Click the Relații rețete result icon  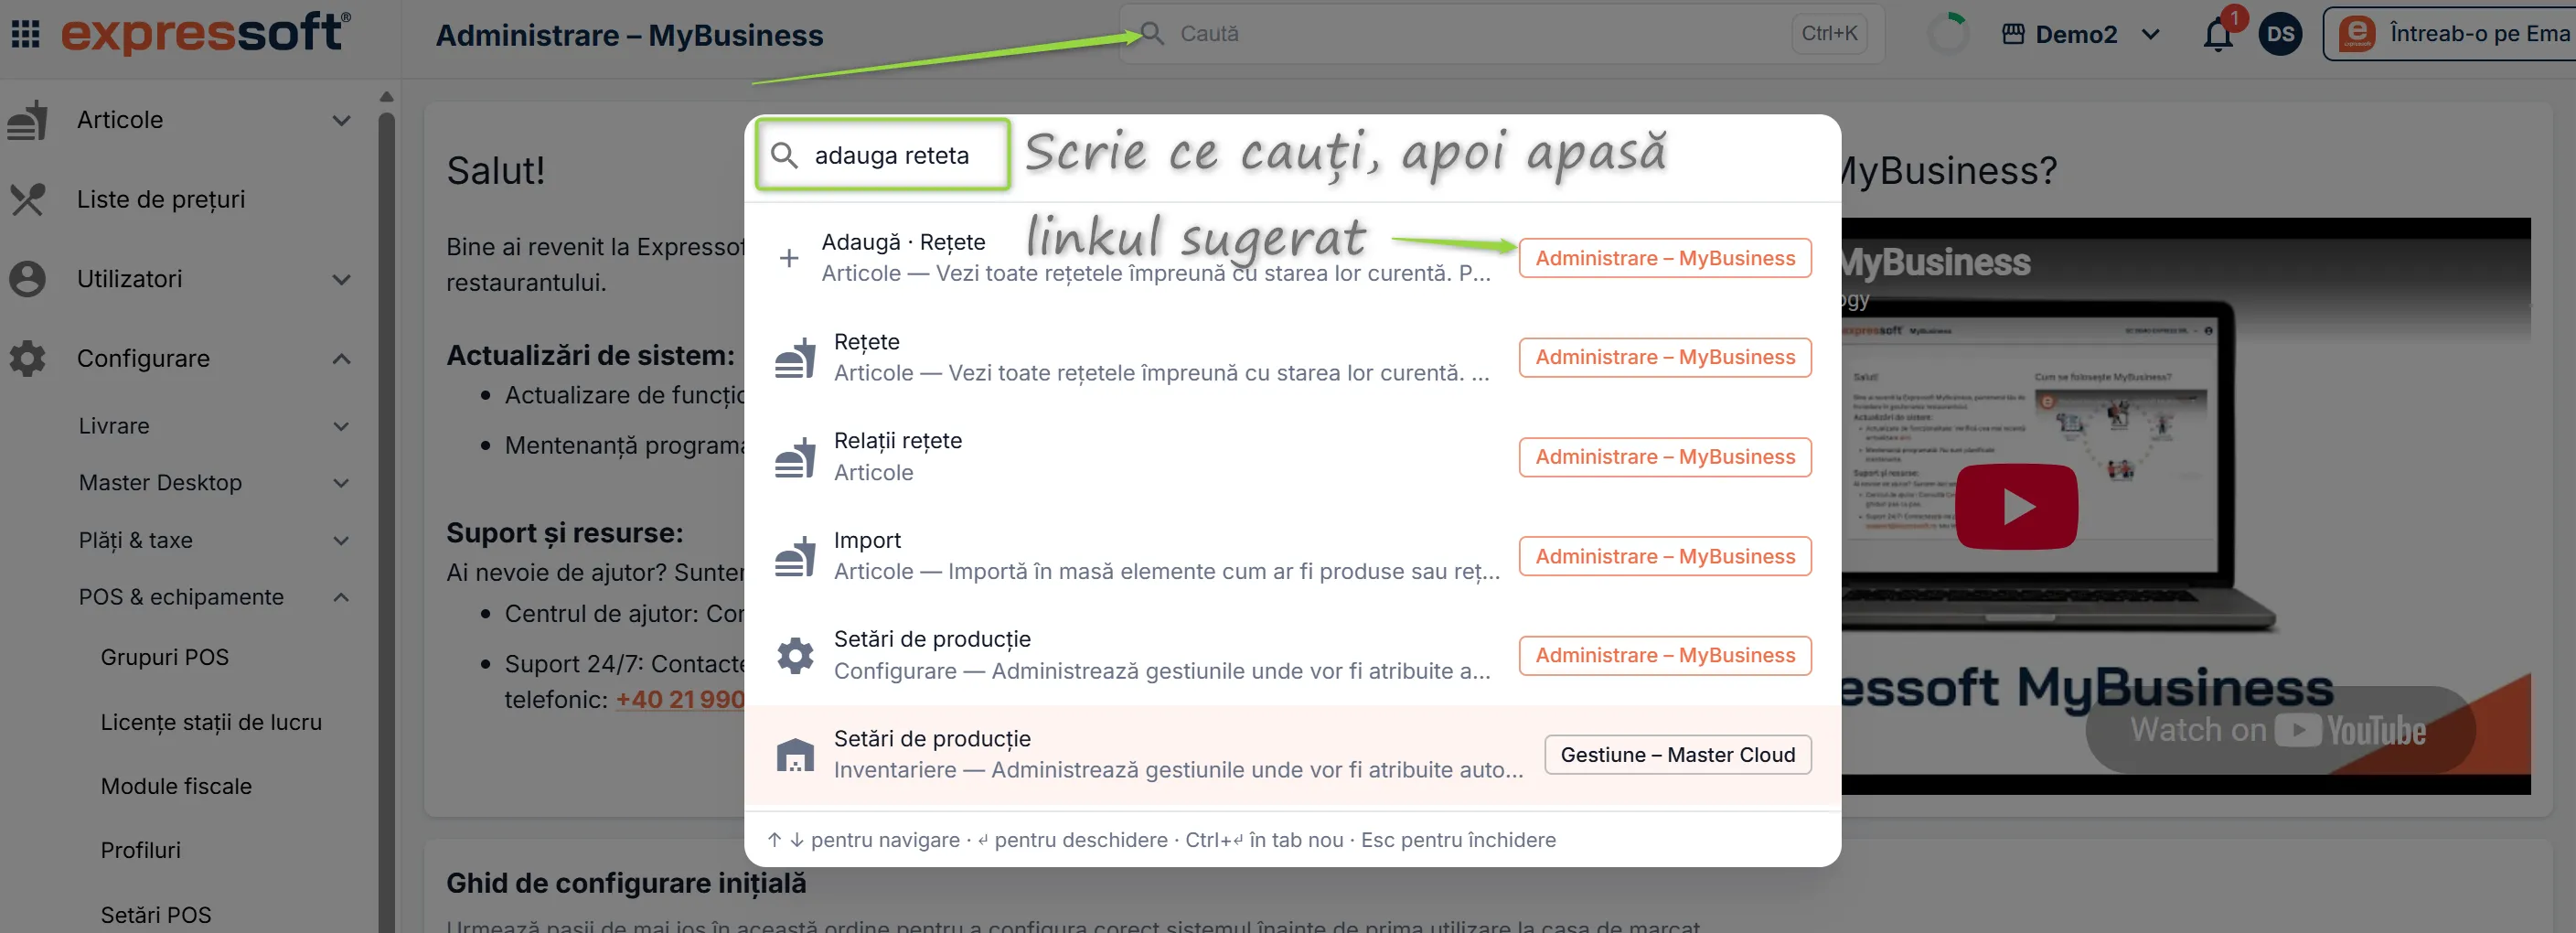pos(795,457)
